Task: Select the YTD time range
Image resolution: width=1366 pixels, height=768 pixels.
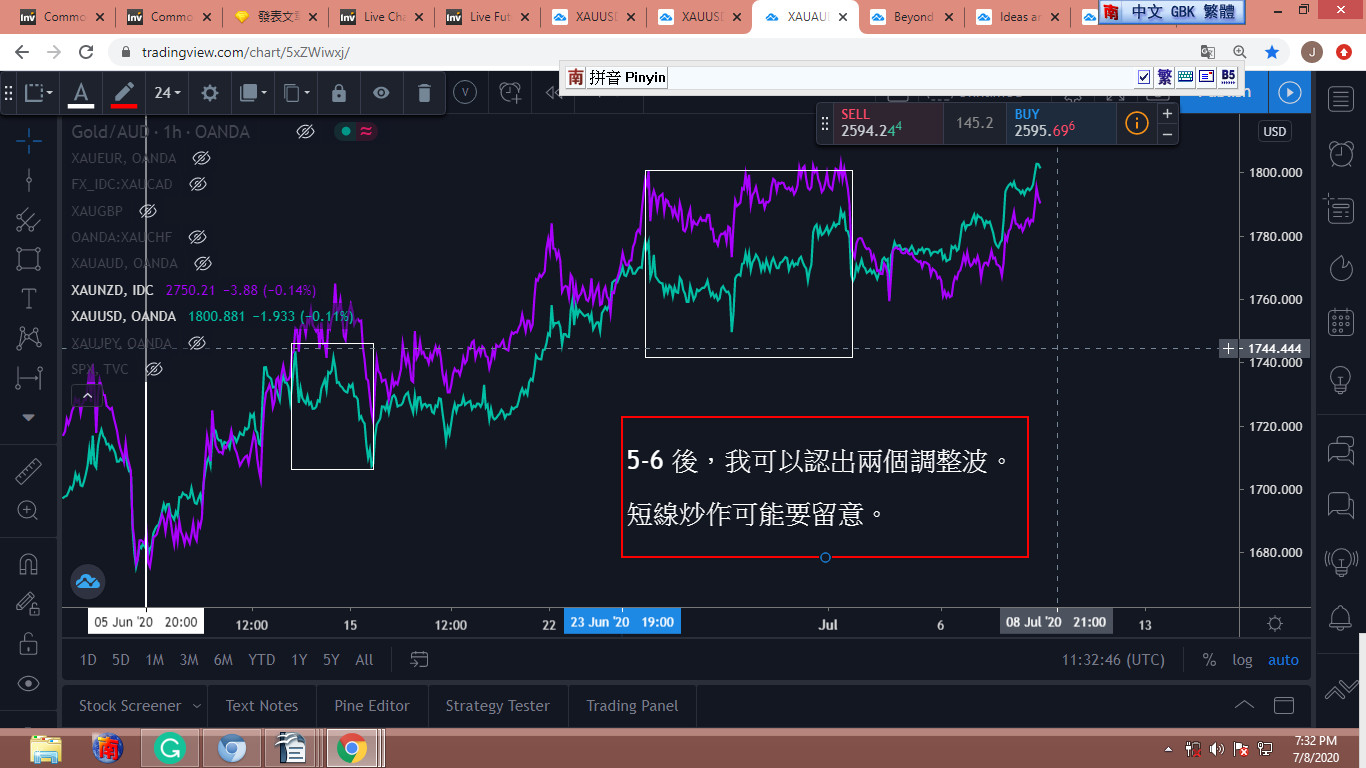Action: tap(262, 660)
